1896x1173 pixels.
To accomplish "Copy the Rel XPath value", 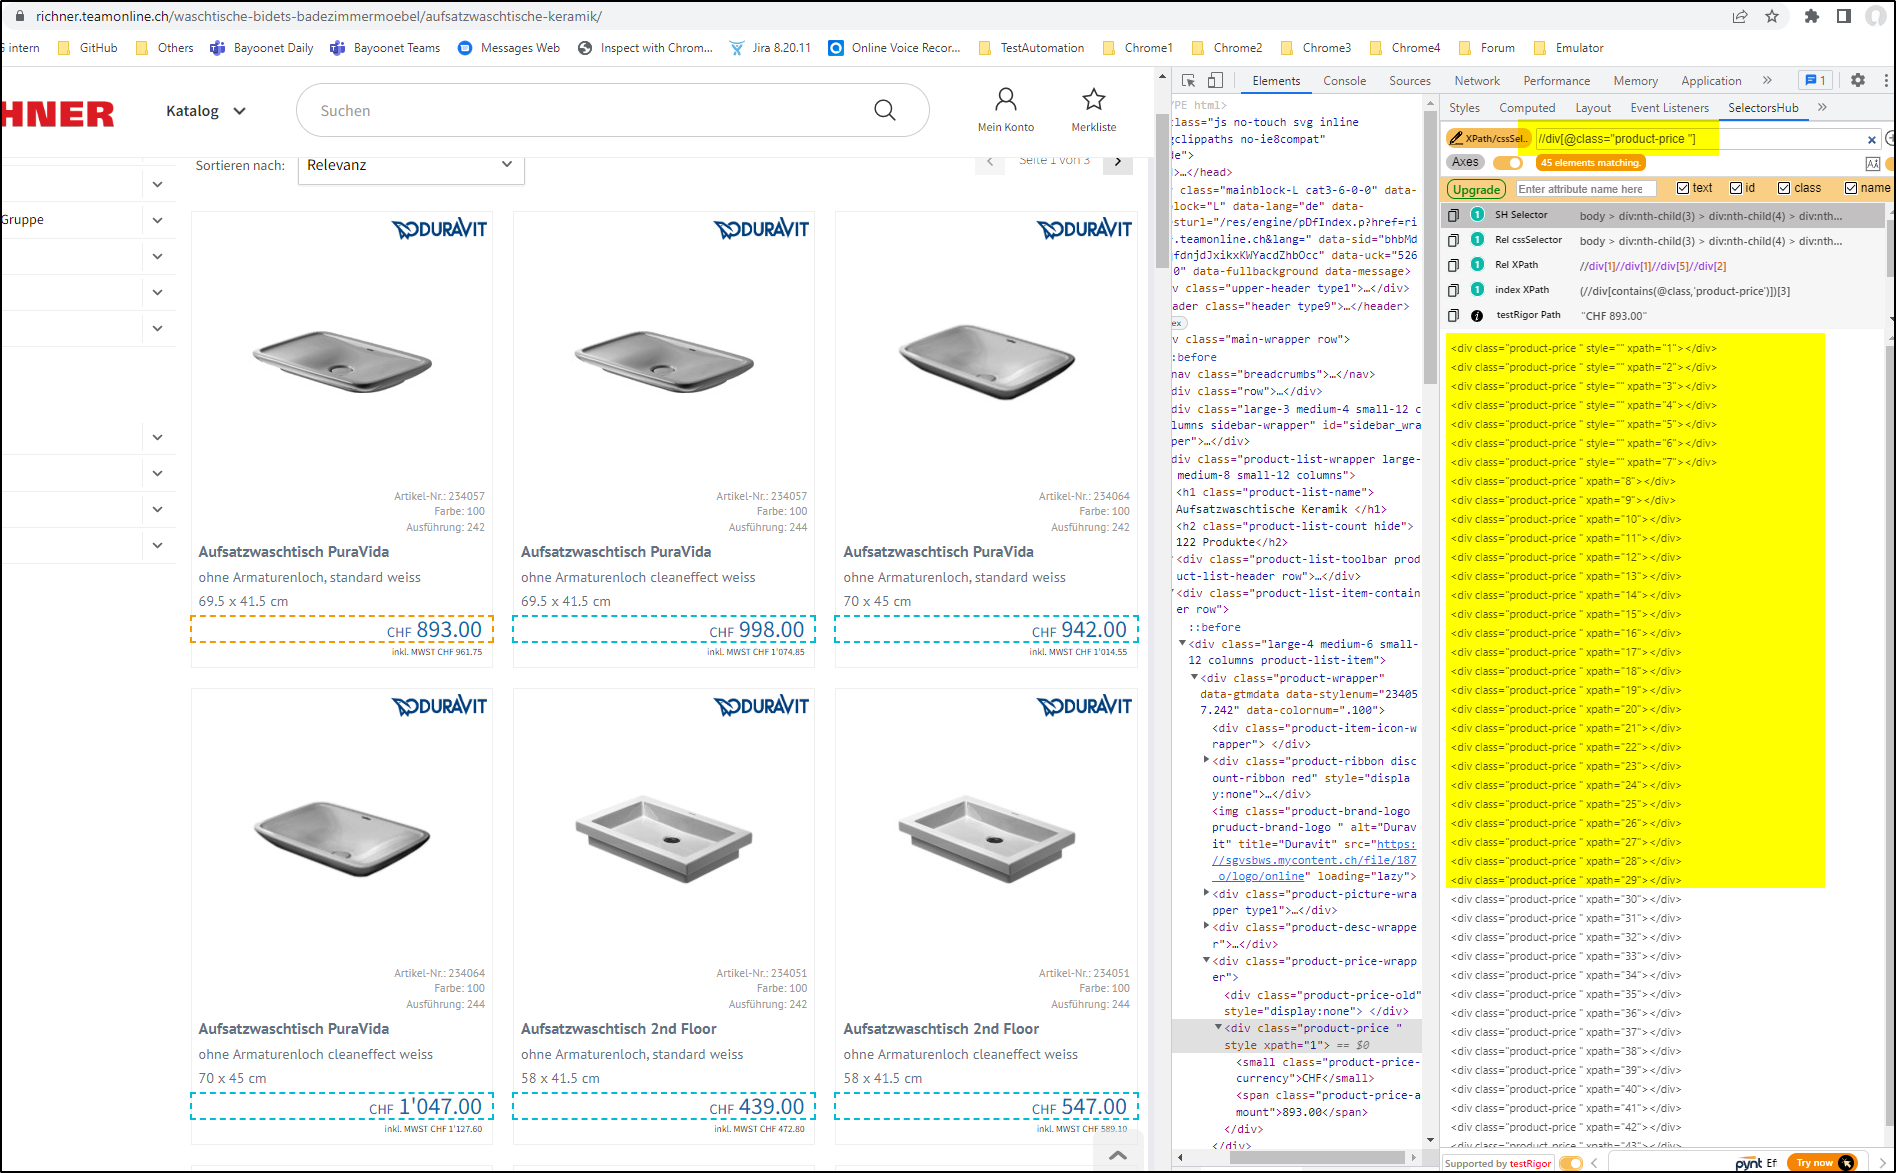I will 1453,265.
